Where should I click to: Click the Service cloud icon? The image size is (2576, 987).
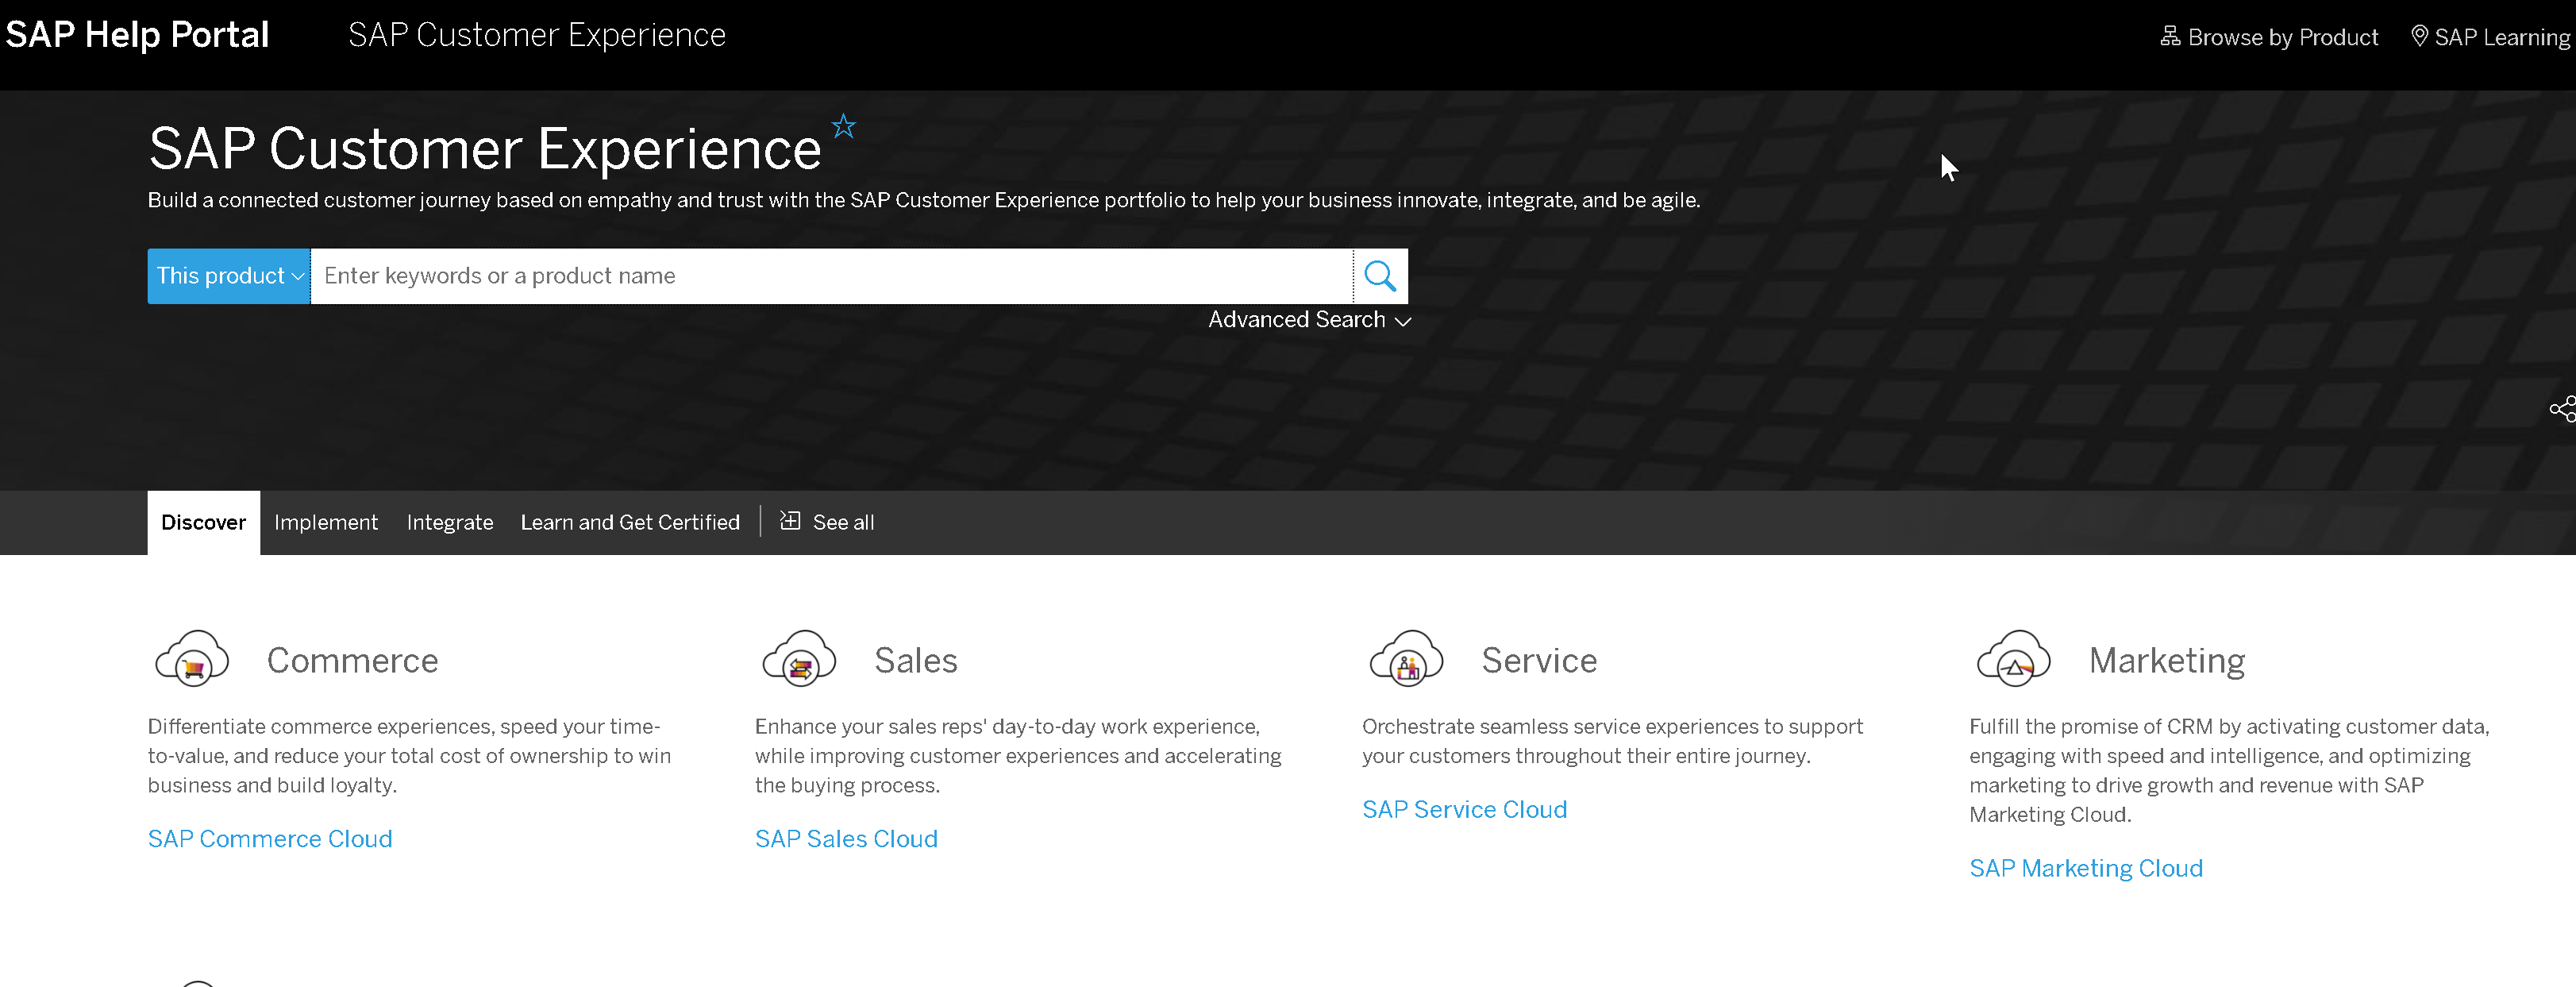(1406, 659)
